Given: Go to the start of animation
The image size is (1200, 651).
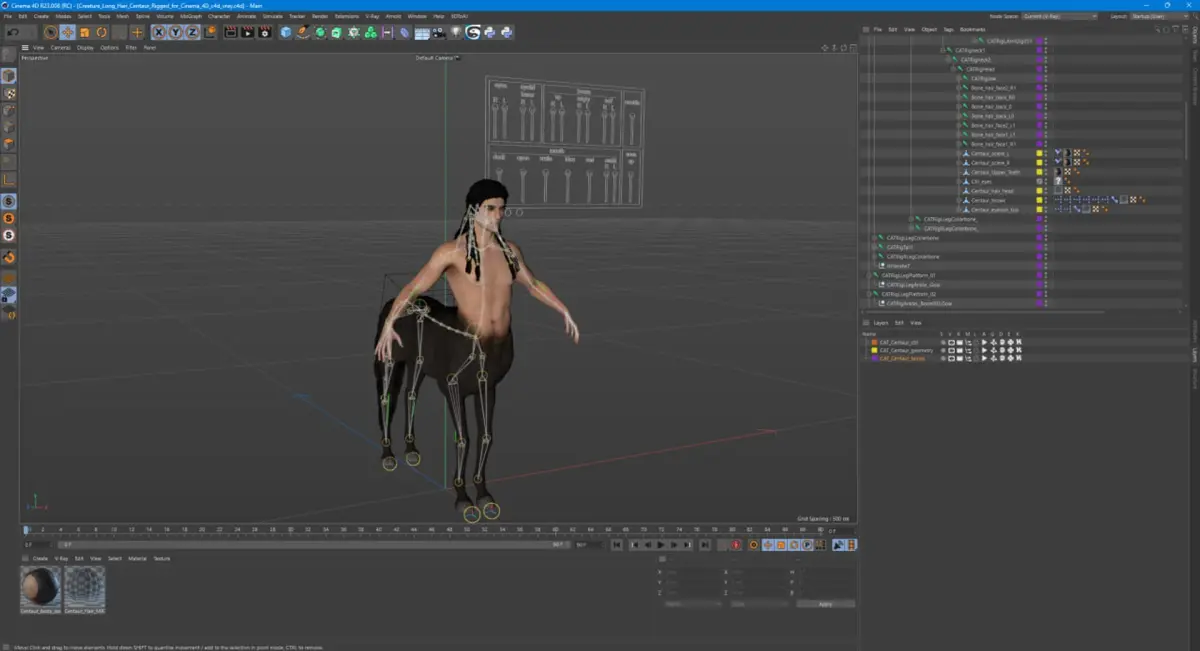Looking at the screenshot, I should coord(617,545).
